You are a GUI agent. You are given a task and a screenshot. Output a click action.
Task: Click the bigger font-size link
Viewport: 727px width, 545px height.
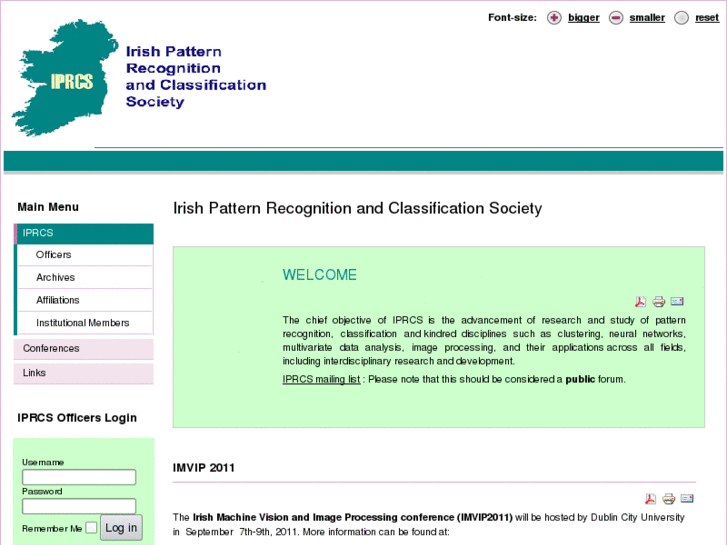point(584,18)
